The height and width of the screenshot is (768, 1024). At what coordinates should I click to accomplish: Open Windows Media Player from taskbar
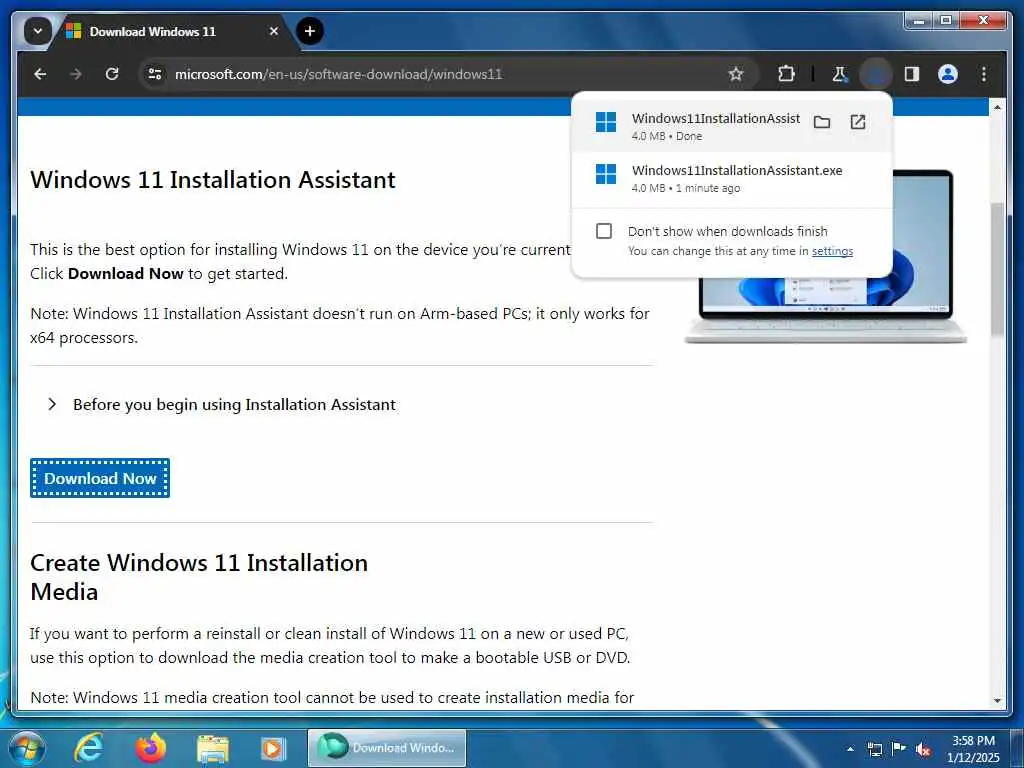tap(273, 748)
